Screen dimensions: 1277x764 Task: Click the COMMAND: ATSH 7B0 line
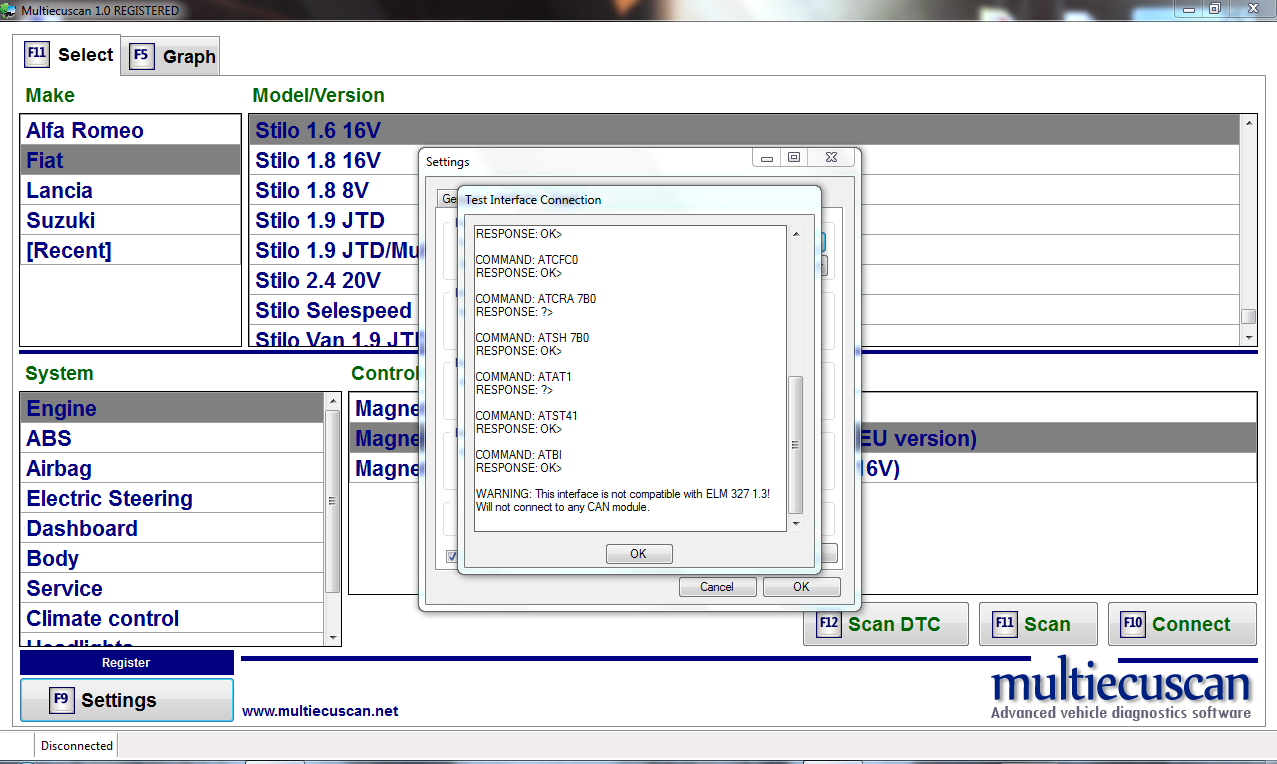[532, 338]
